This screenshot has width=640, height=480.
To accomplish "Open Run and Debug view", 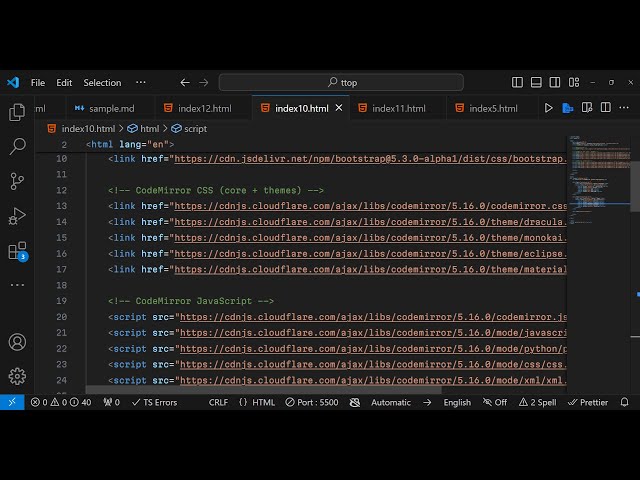I will pyautogui.click(x=17, y=216).
